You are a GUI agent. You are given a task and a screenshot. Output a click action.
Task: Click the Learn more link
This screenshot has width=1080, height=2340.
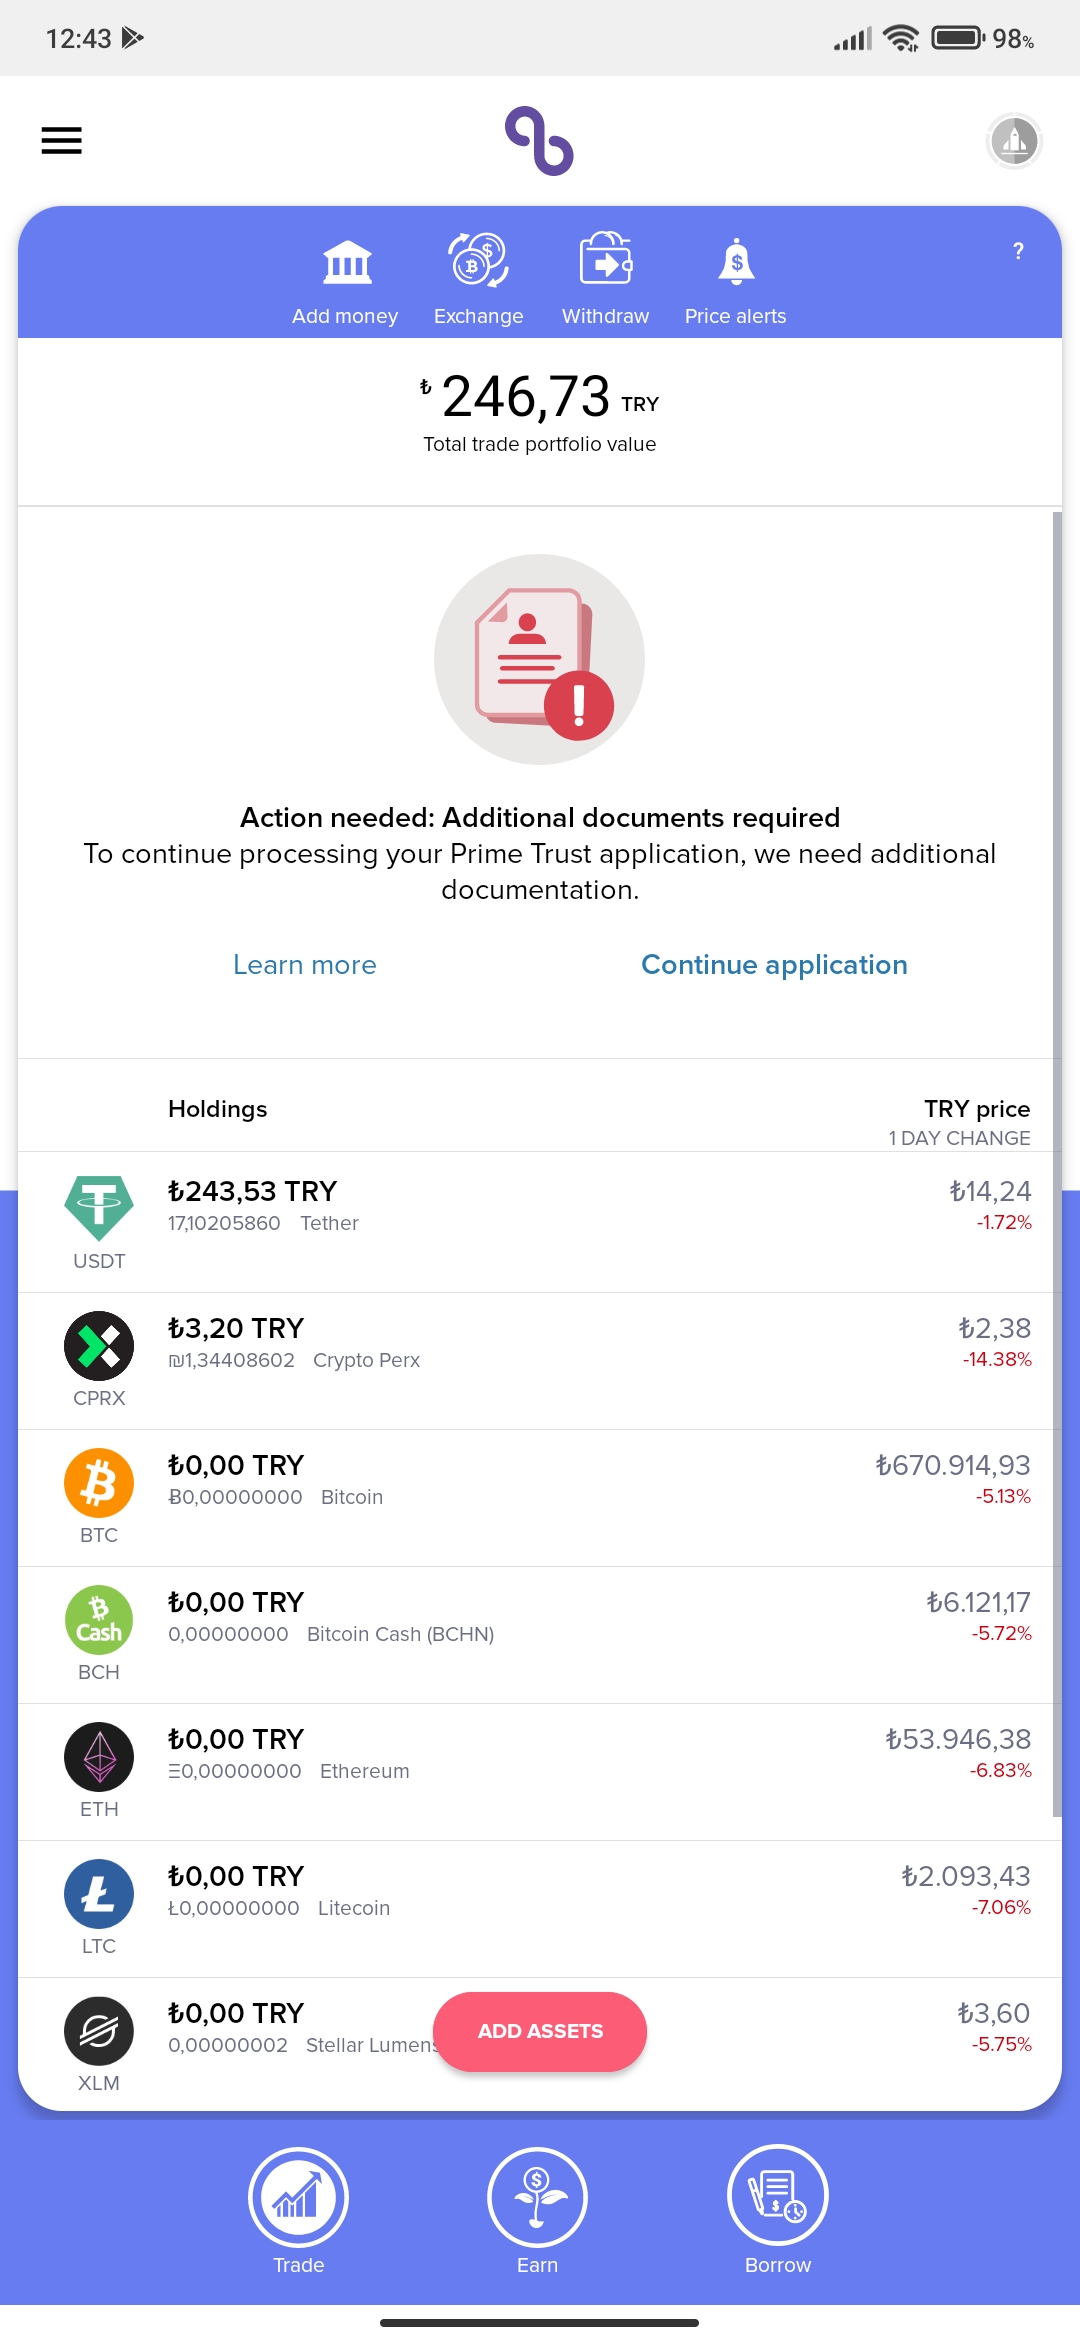click(x=305, y=965)
